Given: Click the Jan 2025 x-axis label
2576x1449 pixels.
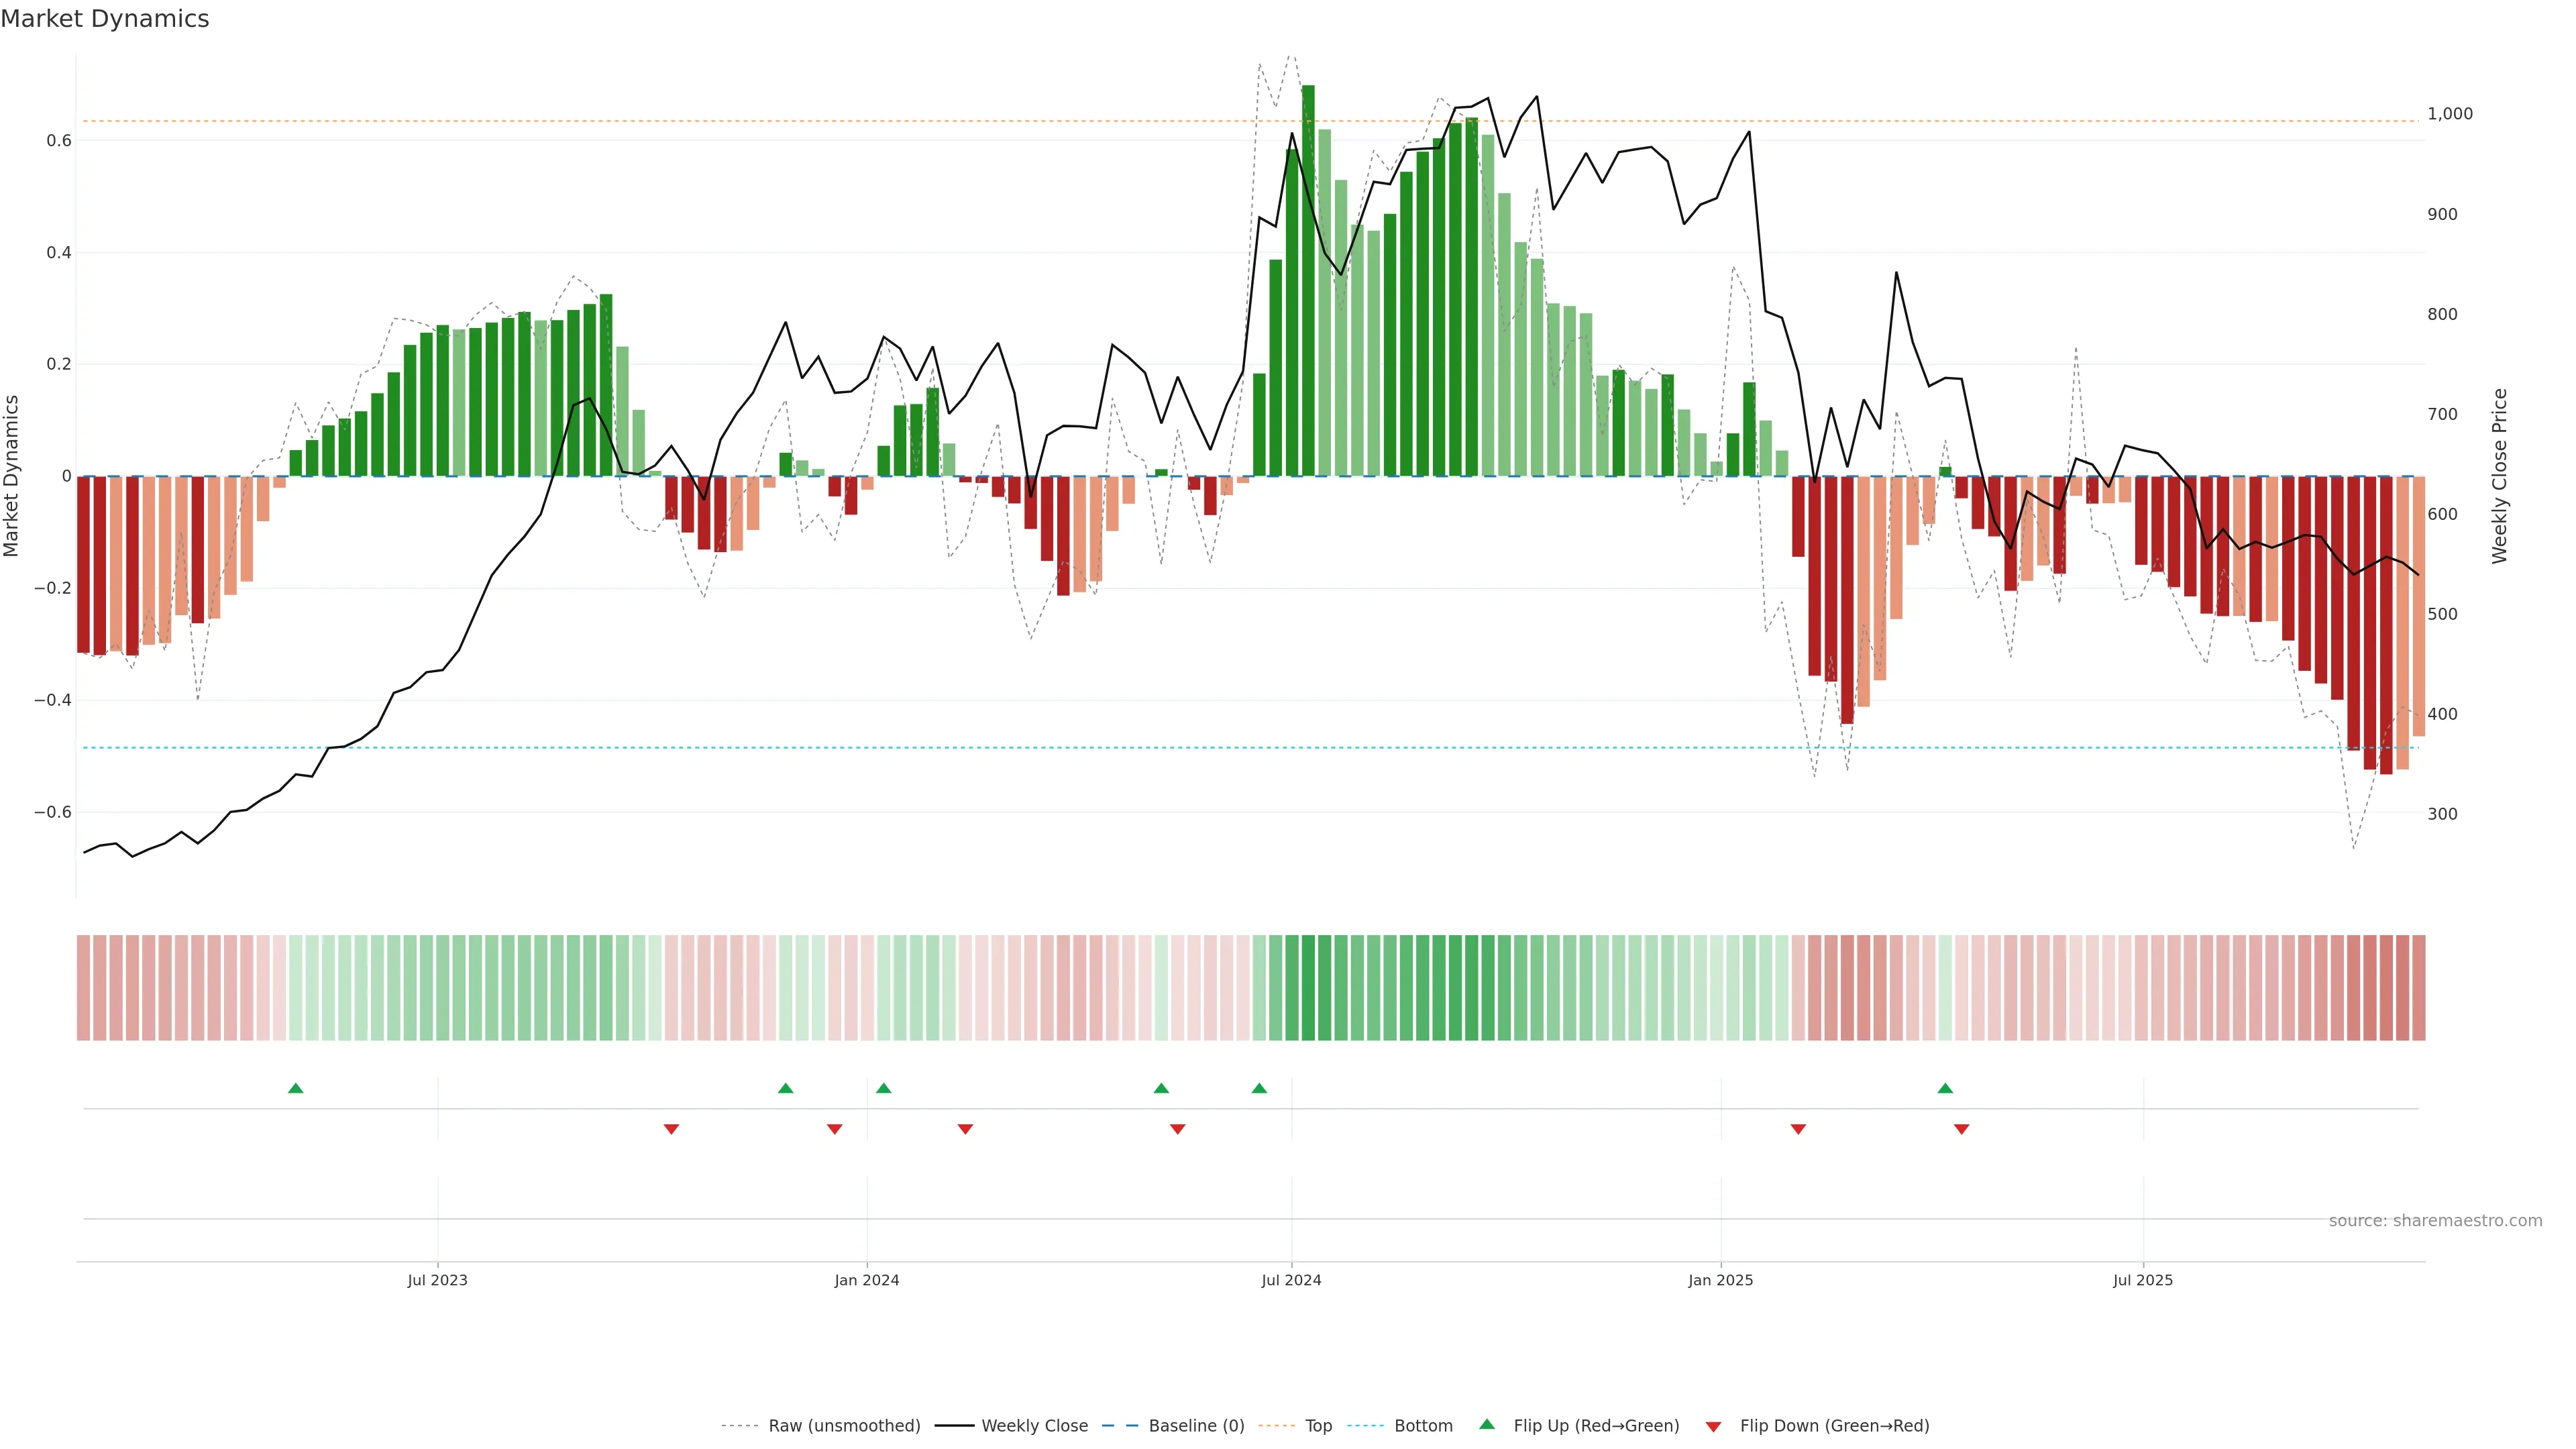Looking at the screenshot, I should [x=1720, y=1280].
